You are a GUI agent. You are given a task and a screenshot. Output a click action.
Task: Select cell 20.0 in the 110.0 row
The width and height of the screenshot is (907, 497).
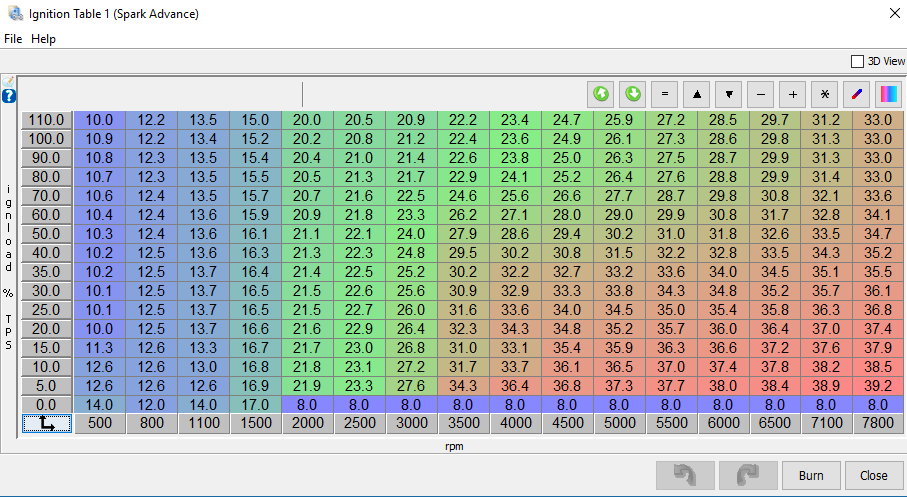[307, 120]
